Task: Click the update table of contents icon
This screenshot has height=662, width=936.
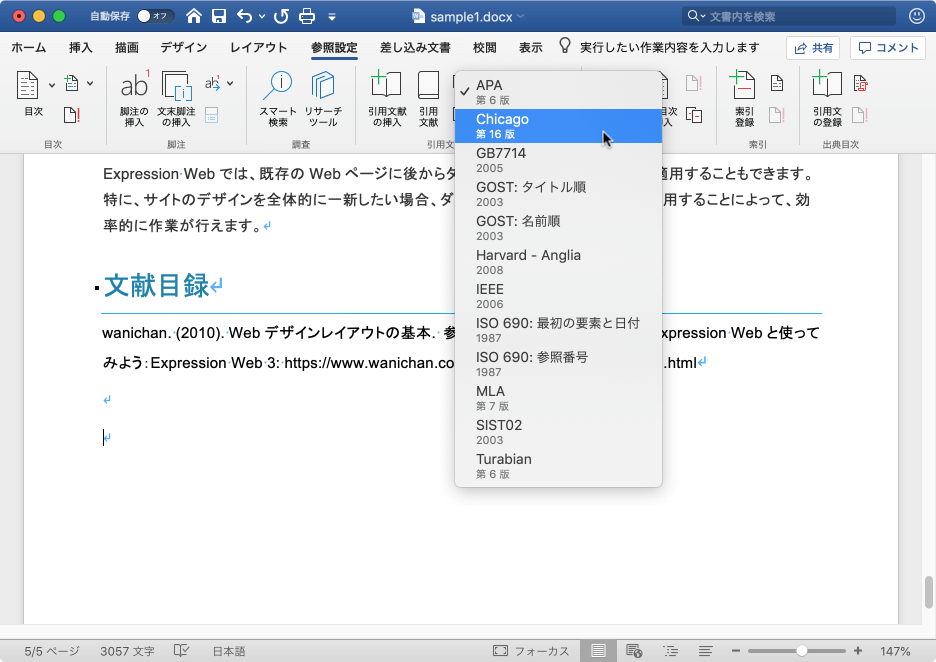Action: coord(72,115)
